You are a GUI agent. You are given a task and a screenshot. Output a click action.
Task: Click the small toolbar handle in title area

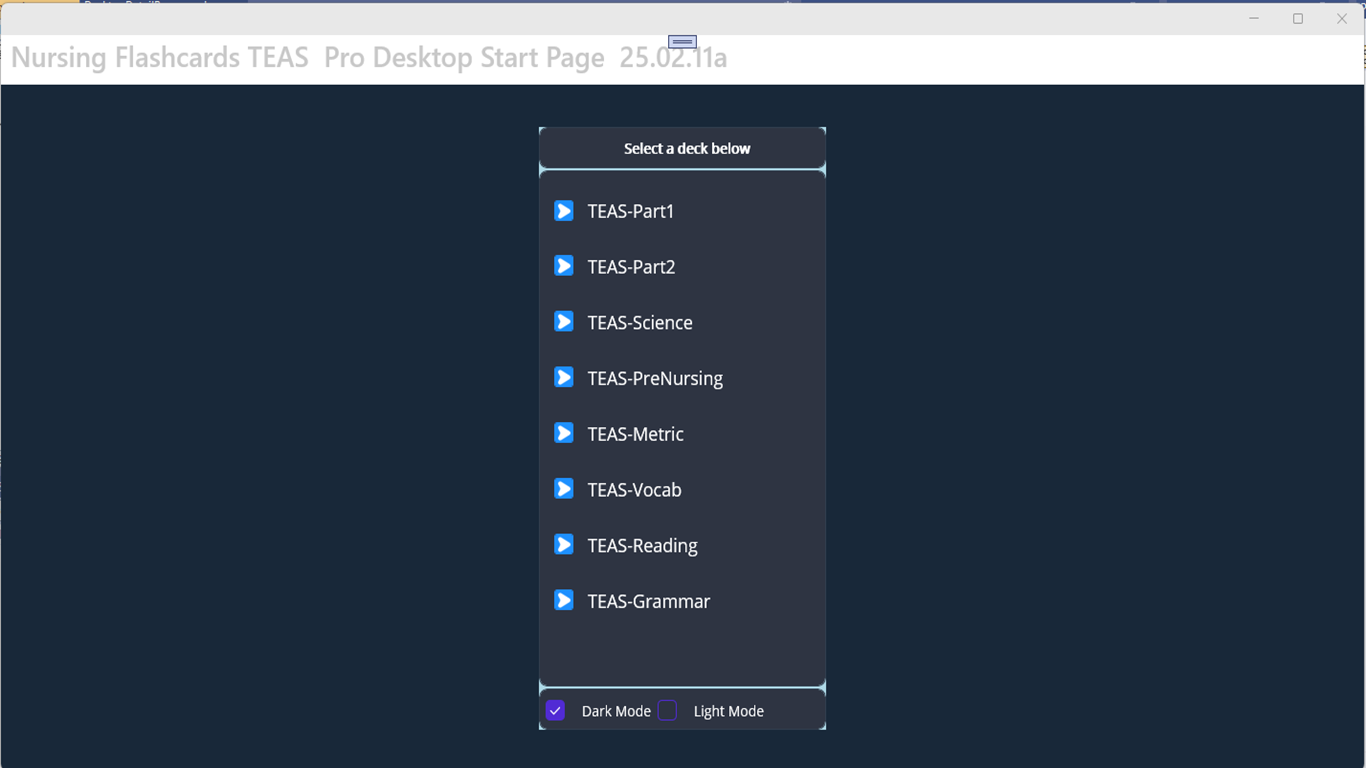(682, 42)
